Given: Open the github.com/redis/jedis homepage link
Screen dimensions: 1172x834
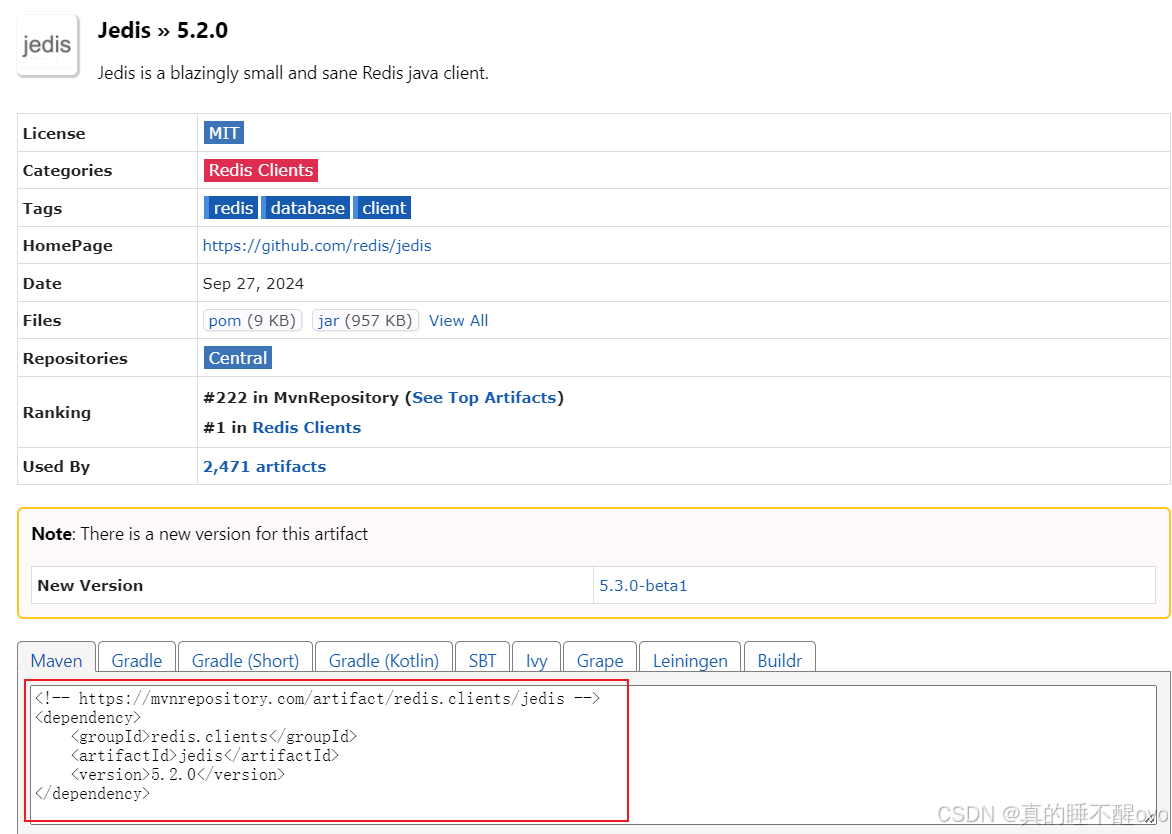Looking at the screenshot, I should pyautogui.click(x=317, y=245).
